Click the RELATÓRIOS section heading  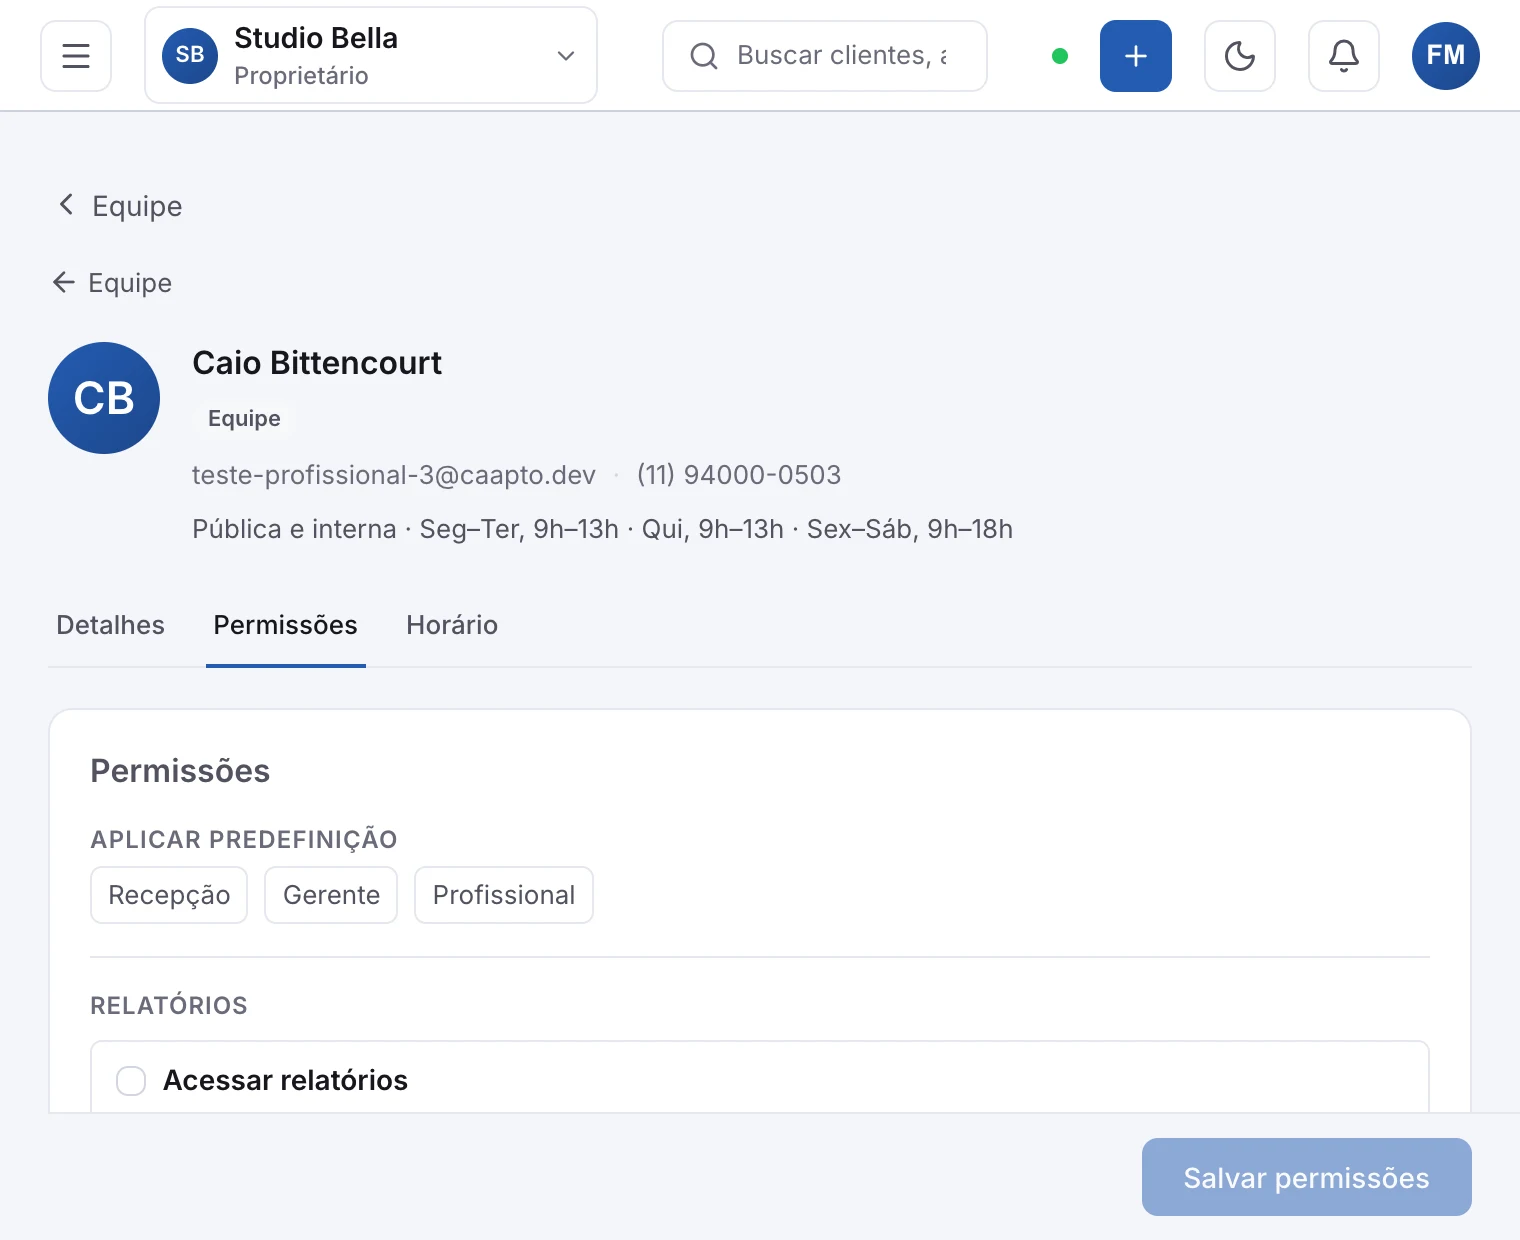[x=169, y=1006]
